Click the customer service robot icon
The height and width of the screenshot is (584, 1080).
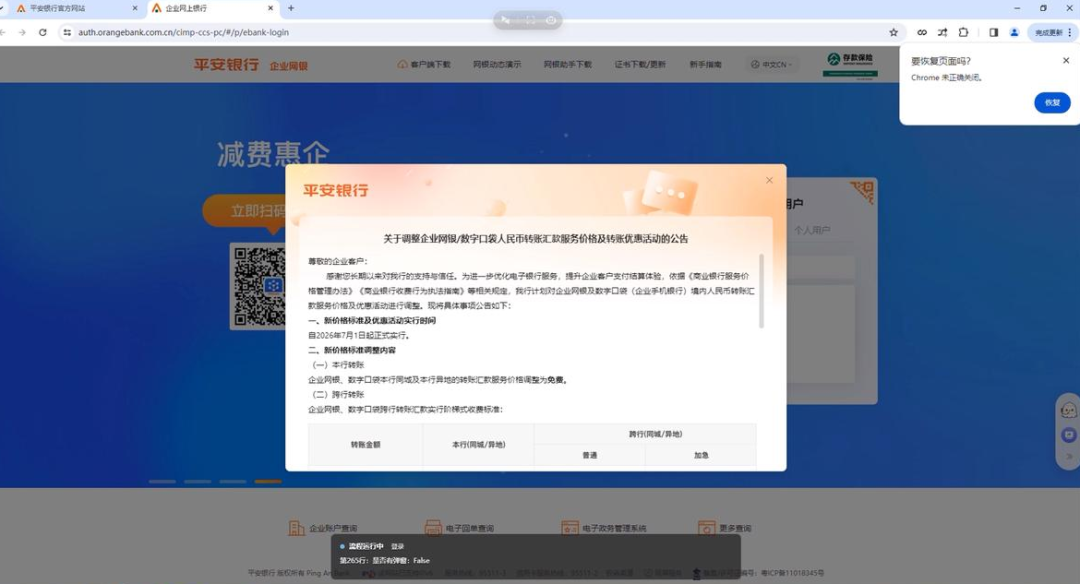1068,410
